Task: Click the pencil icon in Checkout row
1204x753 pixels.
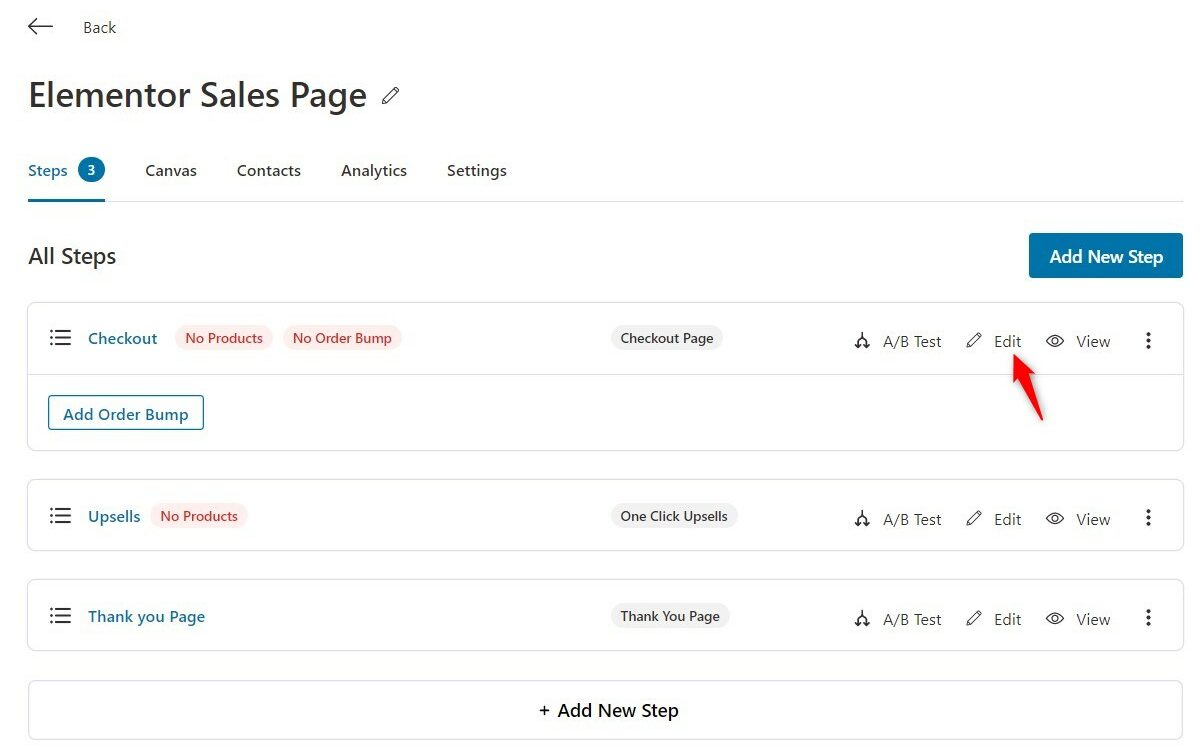Action: point(974,341)
